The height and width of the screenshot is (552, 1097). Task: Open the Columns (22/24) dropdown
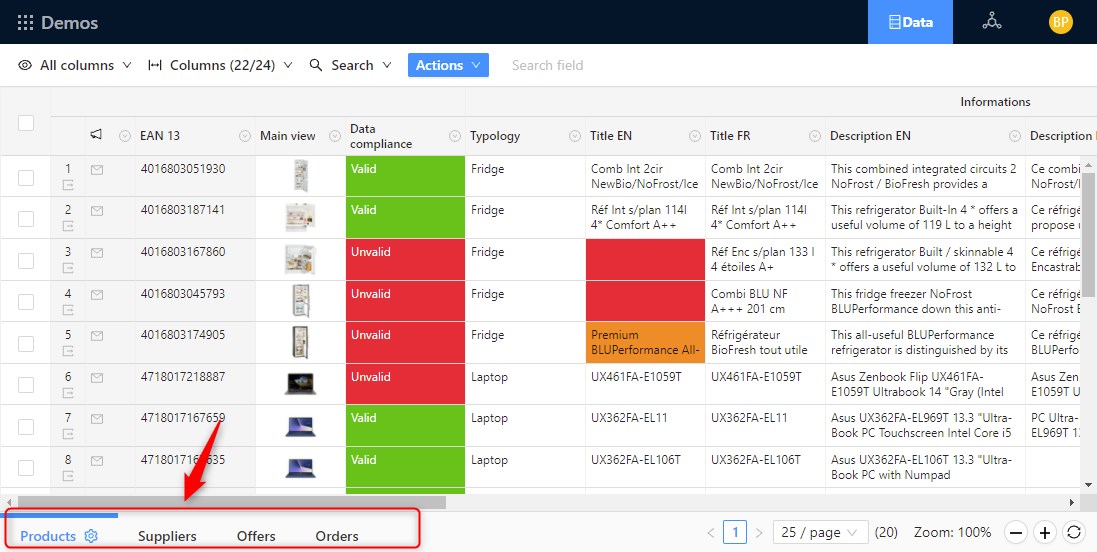click(220, 65)
